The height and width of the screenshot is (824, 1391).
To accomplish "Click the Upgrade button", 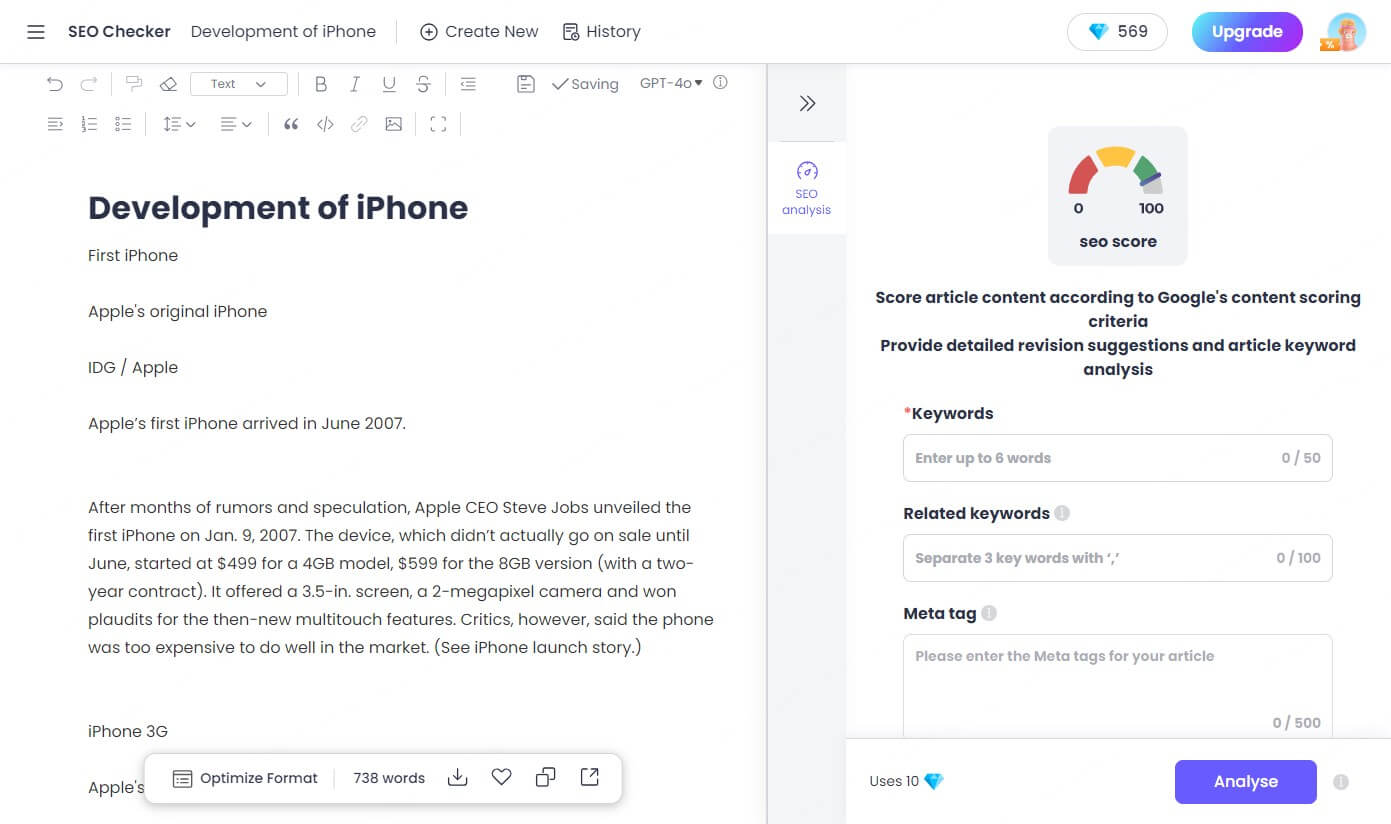I will 1246,32.
